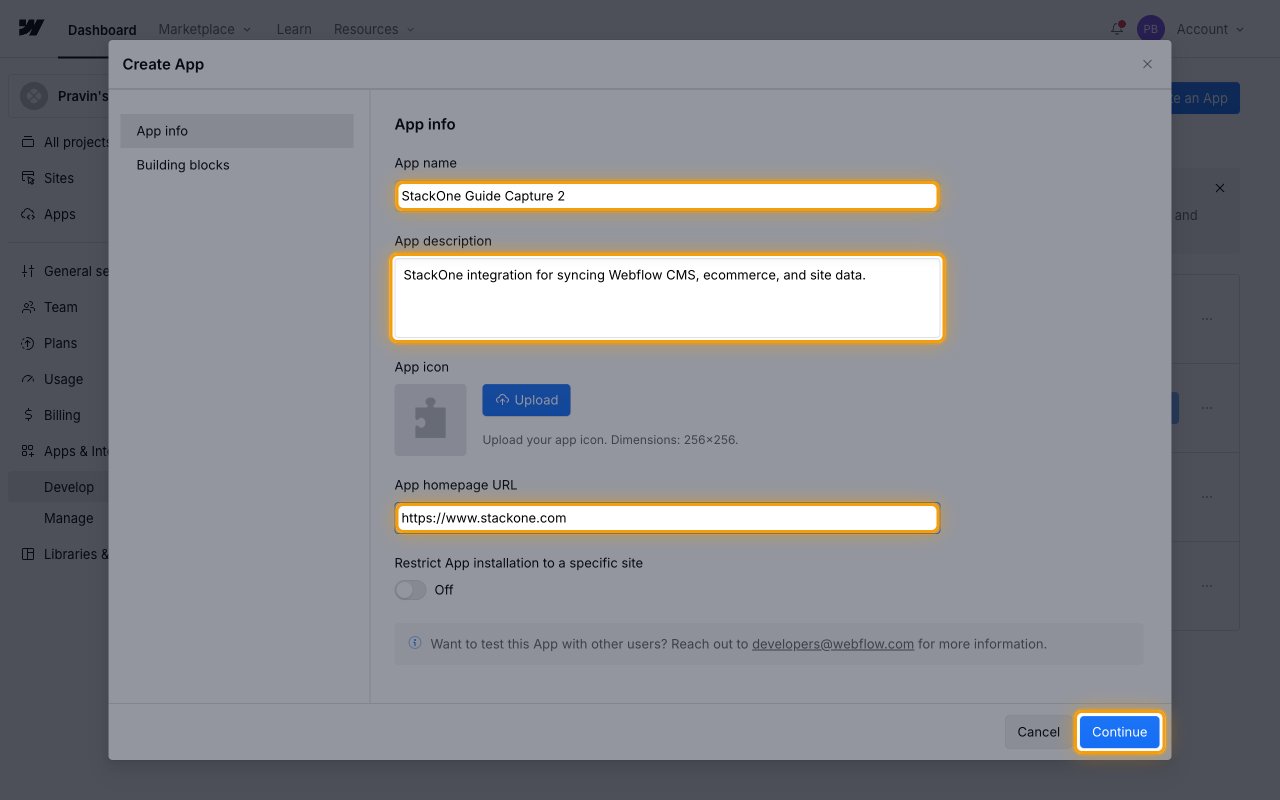Close the Create App dialog
This screenshot has height=800, width=1280.
pos(1147,64)
